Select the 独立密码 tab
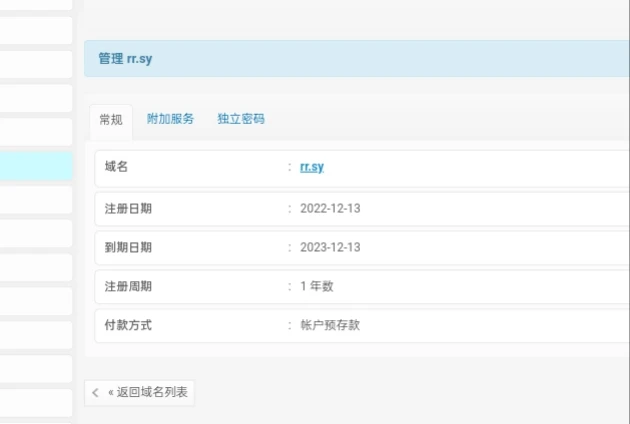 click(x=241, y=119)
